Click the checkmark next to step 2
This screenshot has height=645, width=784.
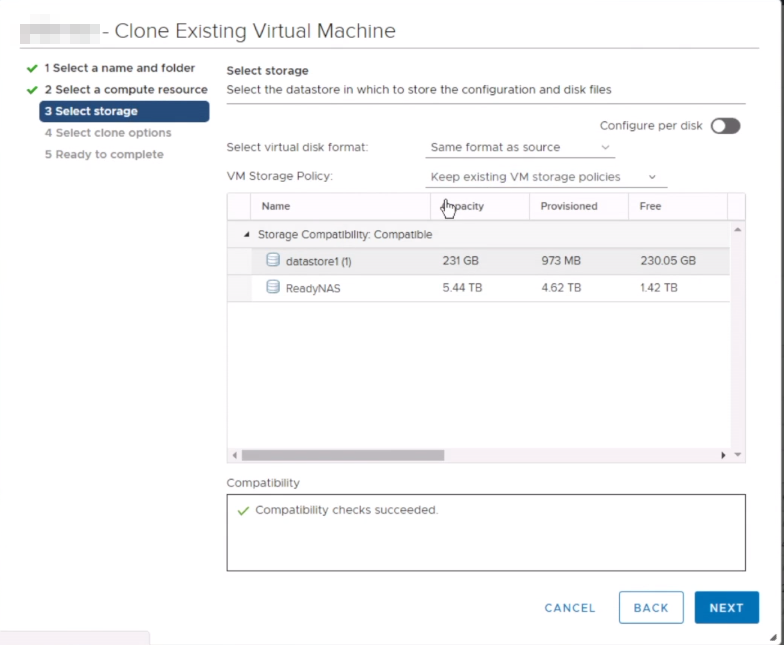tap(32, 90)
